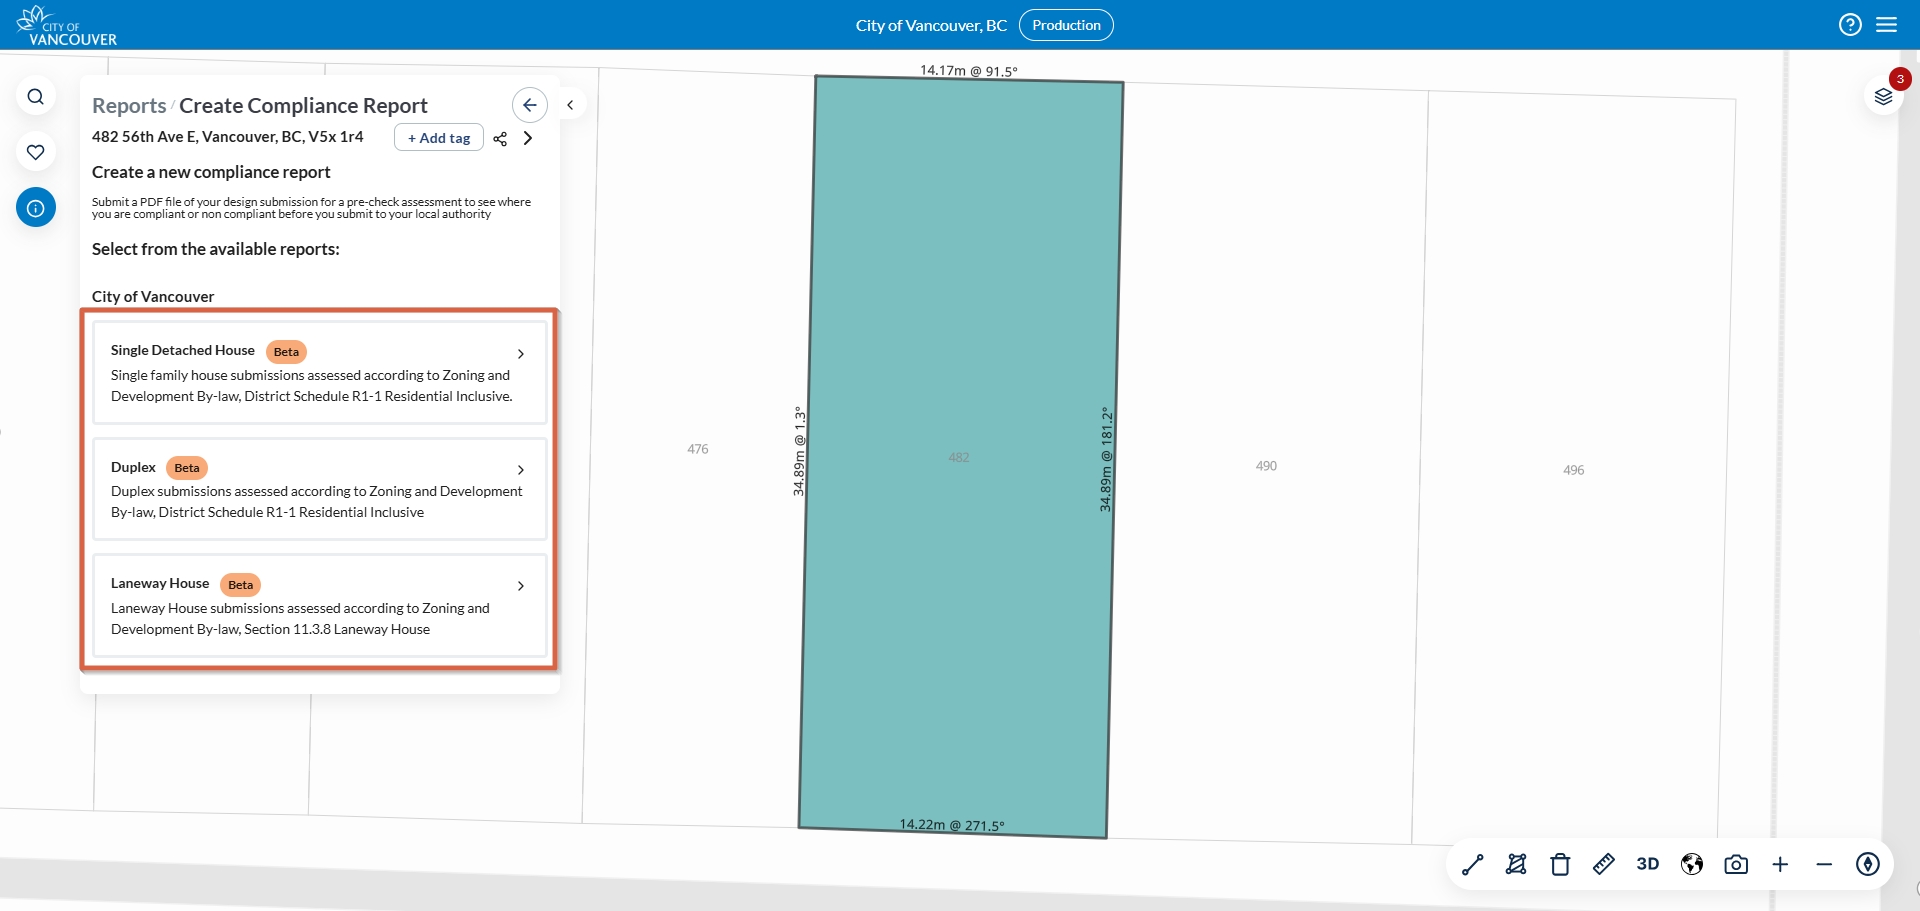Open the search tool in left sidebar
Viewport: 1920px width, 911px height.
(x=36, y=97)
